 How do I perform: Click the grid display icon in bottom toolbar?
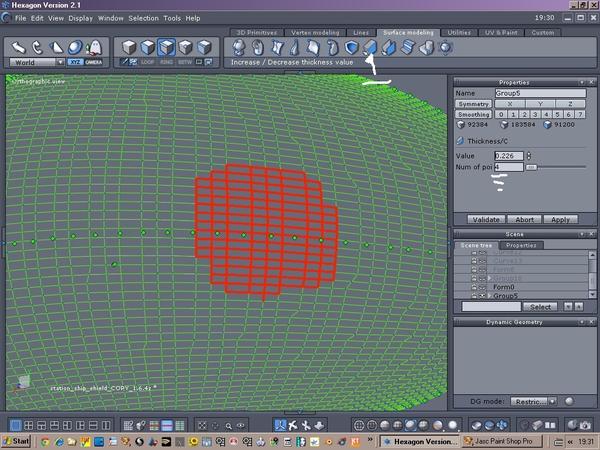click(128, 425)
